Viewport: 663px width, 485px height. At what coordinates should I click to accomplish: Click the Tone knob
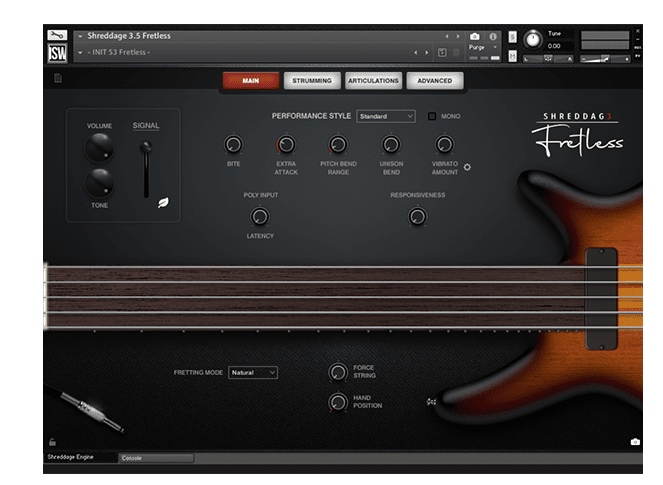pyautogui.click(x=99, y=183)
